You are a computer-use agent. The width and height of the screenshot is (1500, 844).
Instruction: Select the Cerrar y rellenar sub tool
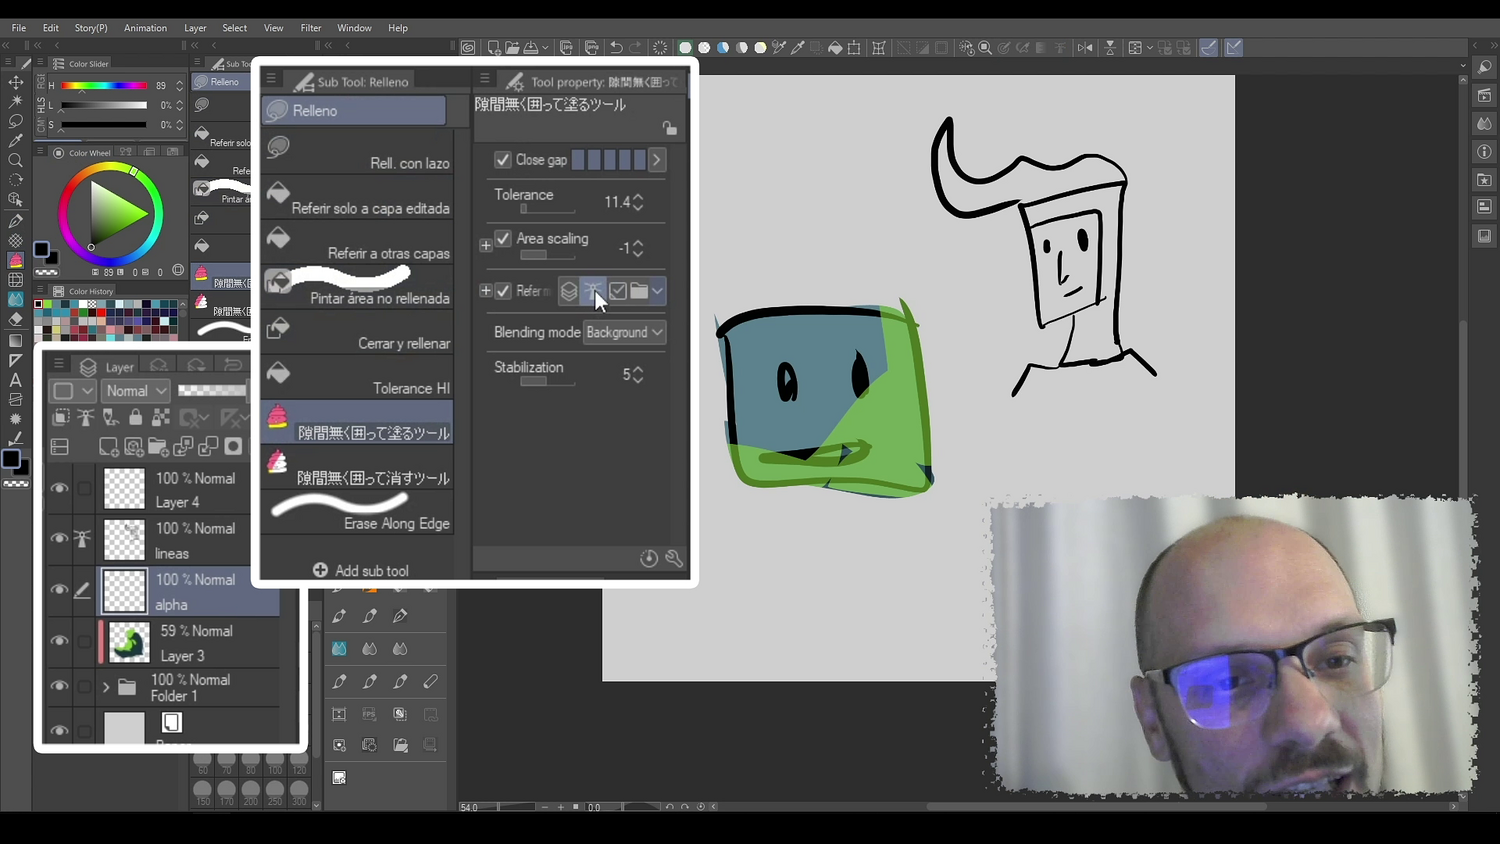(357, 333)
